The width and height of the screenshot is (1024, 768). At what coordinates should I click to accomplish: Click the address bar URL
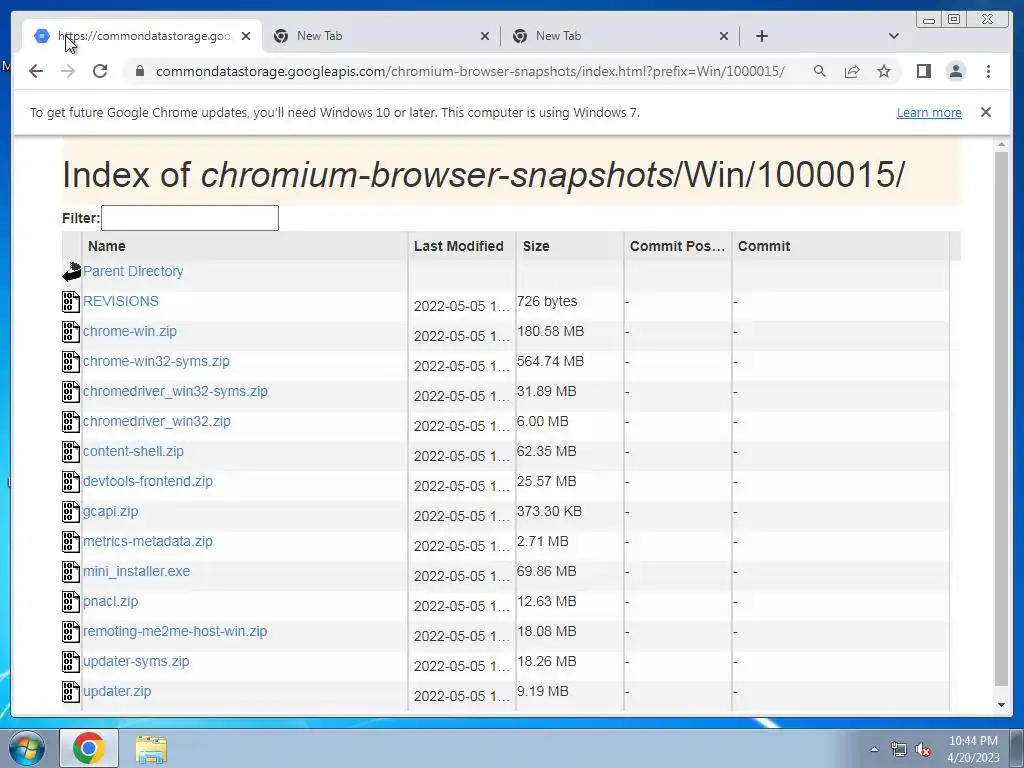pyautogui.click(x=470, y=71)
